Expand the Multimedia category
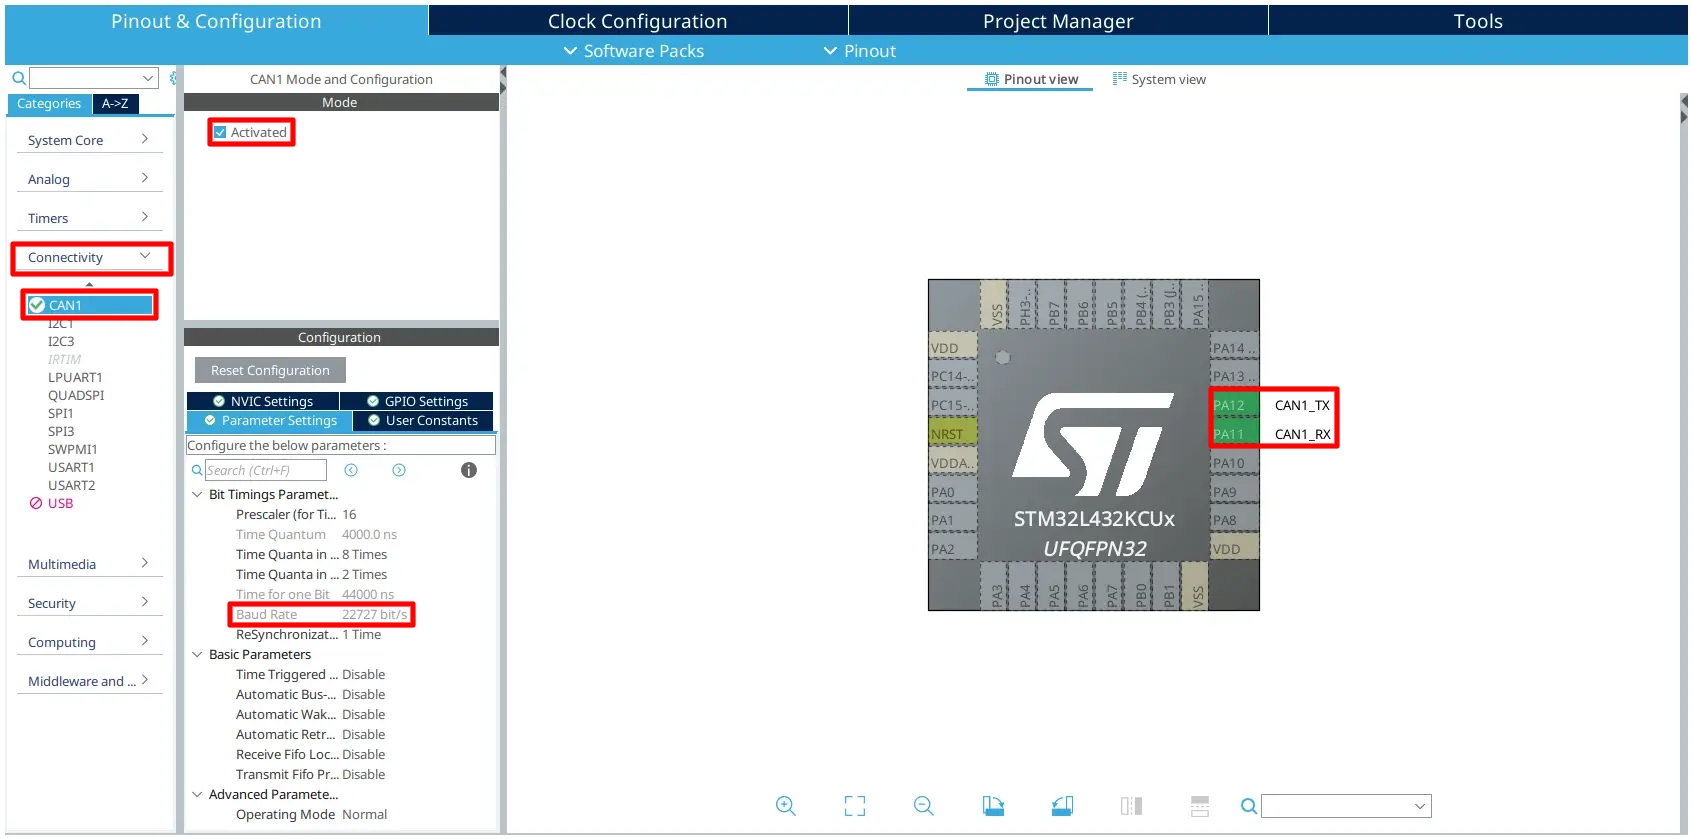Screen dimensions: 1692x839 (88, 564)
